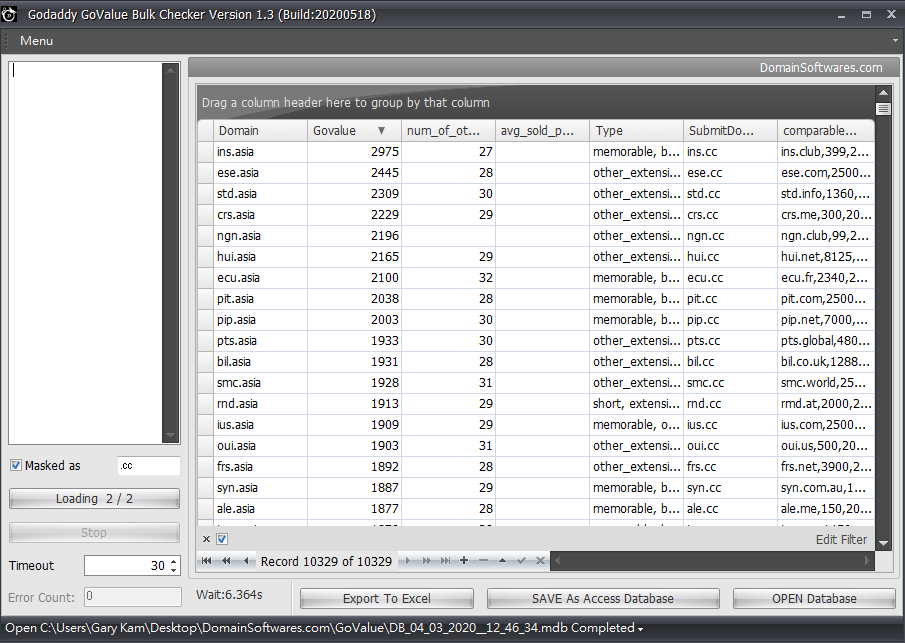Close the GoValue Bulk Checker window
This screenshot has width=905, height=643.
[x=891, y=15]
